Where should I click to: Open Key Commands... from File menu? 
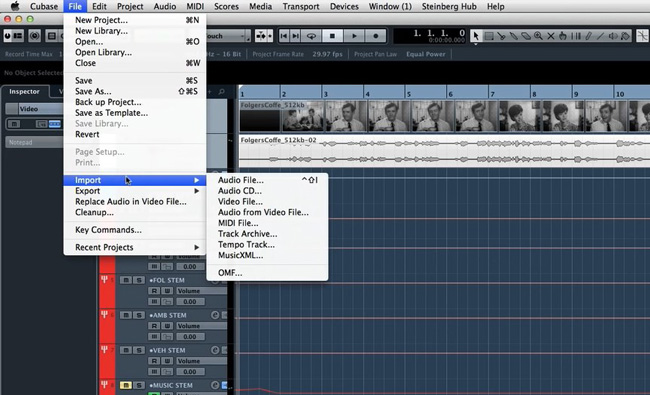(x=135, y=230)
